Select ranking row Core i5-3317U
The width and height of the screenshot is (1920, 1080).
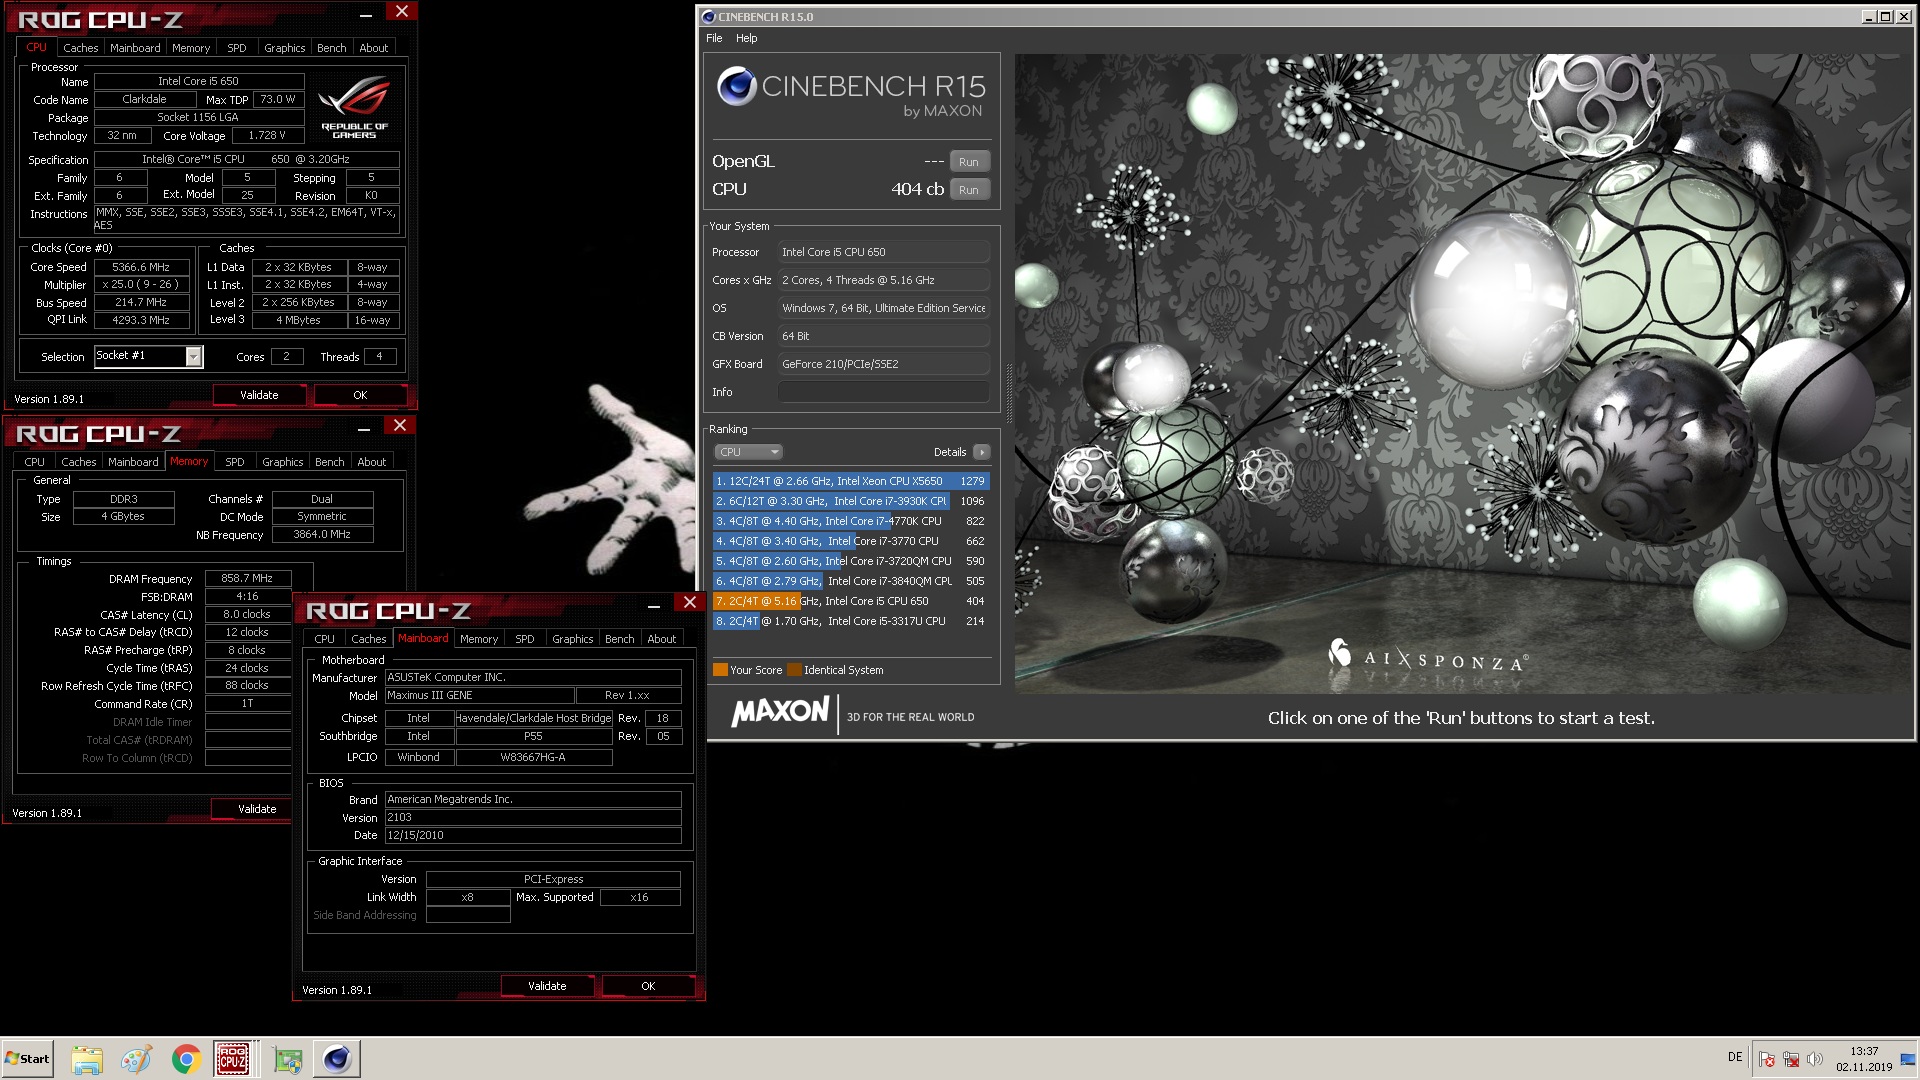tap(850, 621)
